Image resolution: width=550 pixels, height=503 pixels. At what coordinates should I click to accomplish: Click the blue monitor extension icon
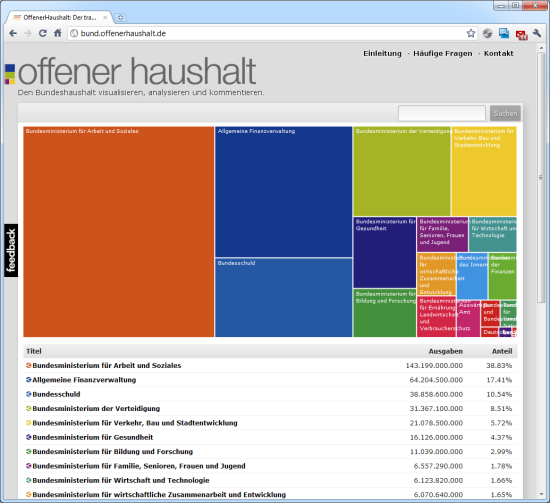pyautogui.click(x=504, y=33)
